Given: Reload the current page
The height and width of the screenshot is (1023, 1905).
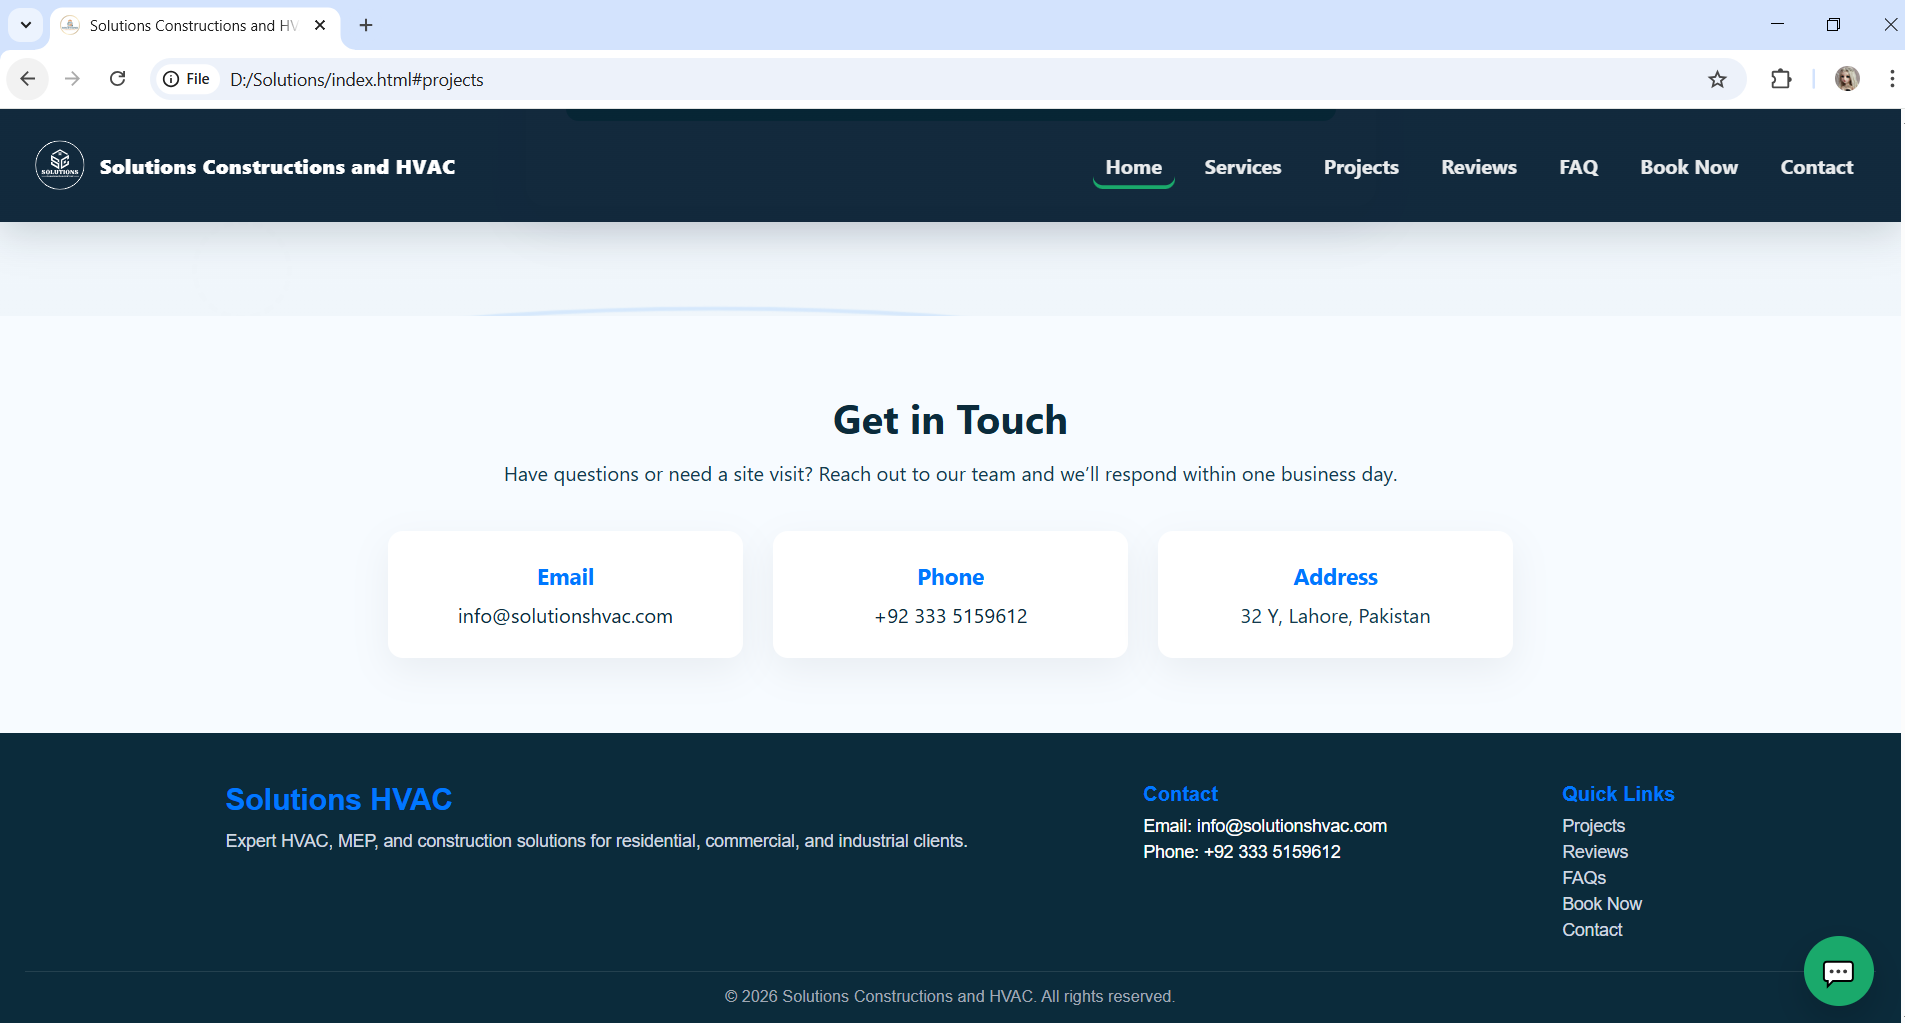Looking at the screenshot, I should point(118,78).
